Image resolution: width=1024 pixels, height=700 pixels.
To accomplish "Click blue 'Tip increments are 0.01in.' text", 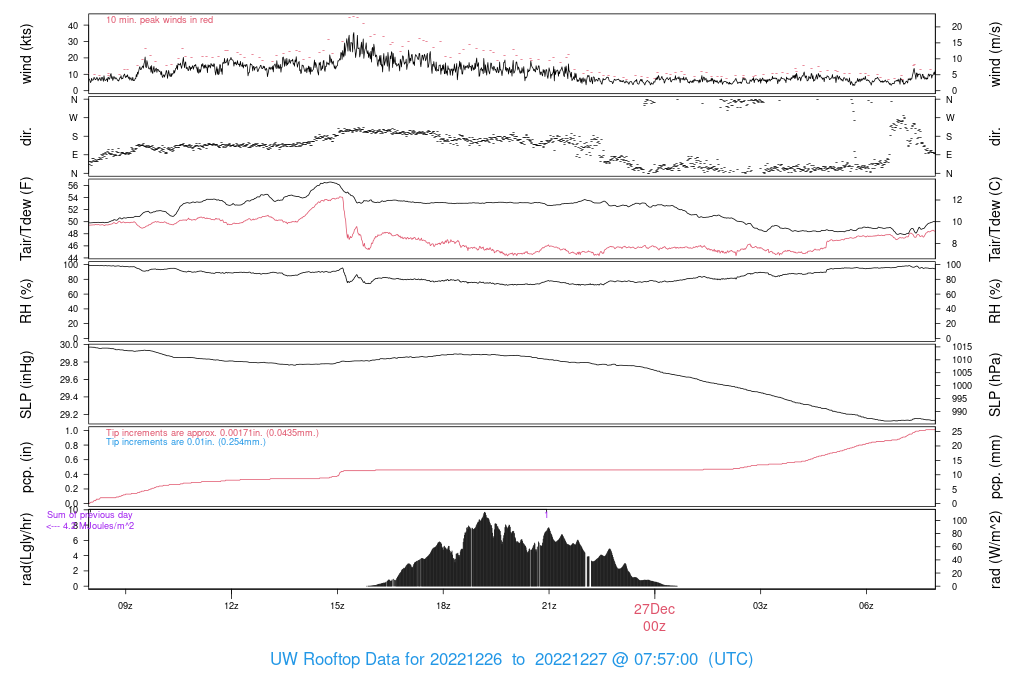I will pos(186,442).
